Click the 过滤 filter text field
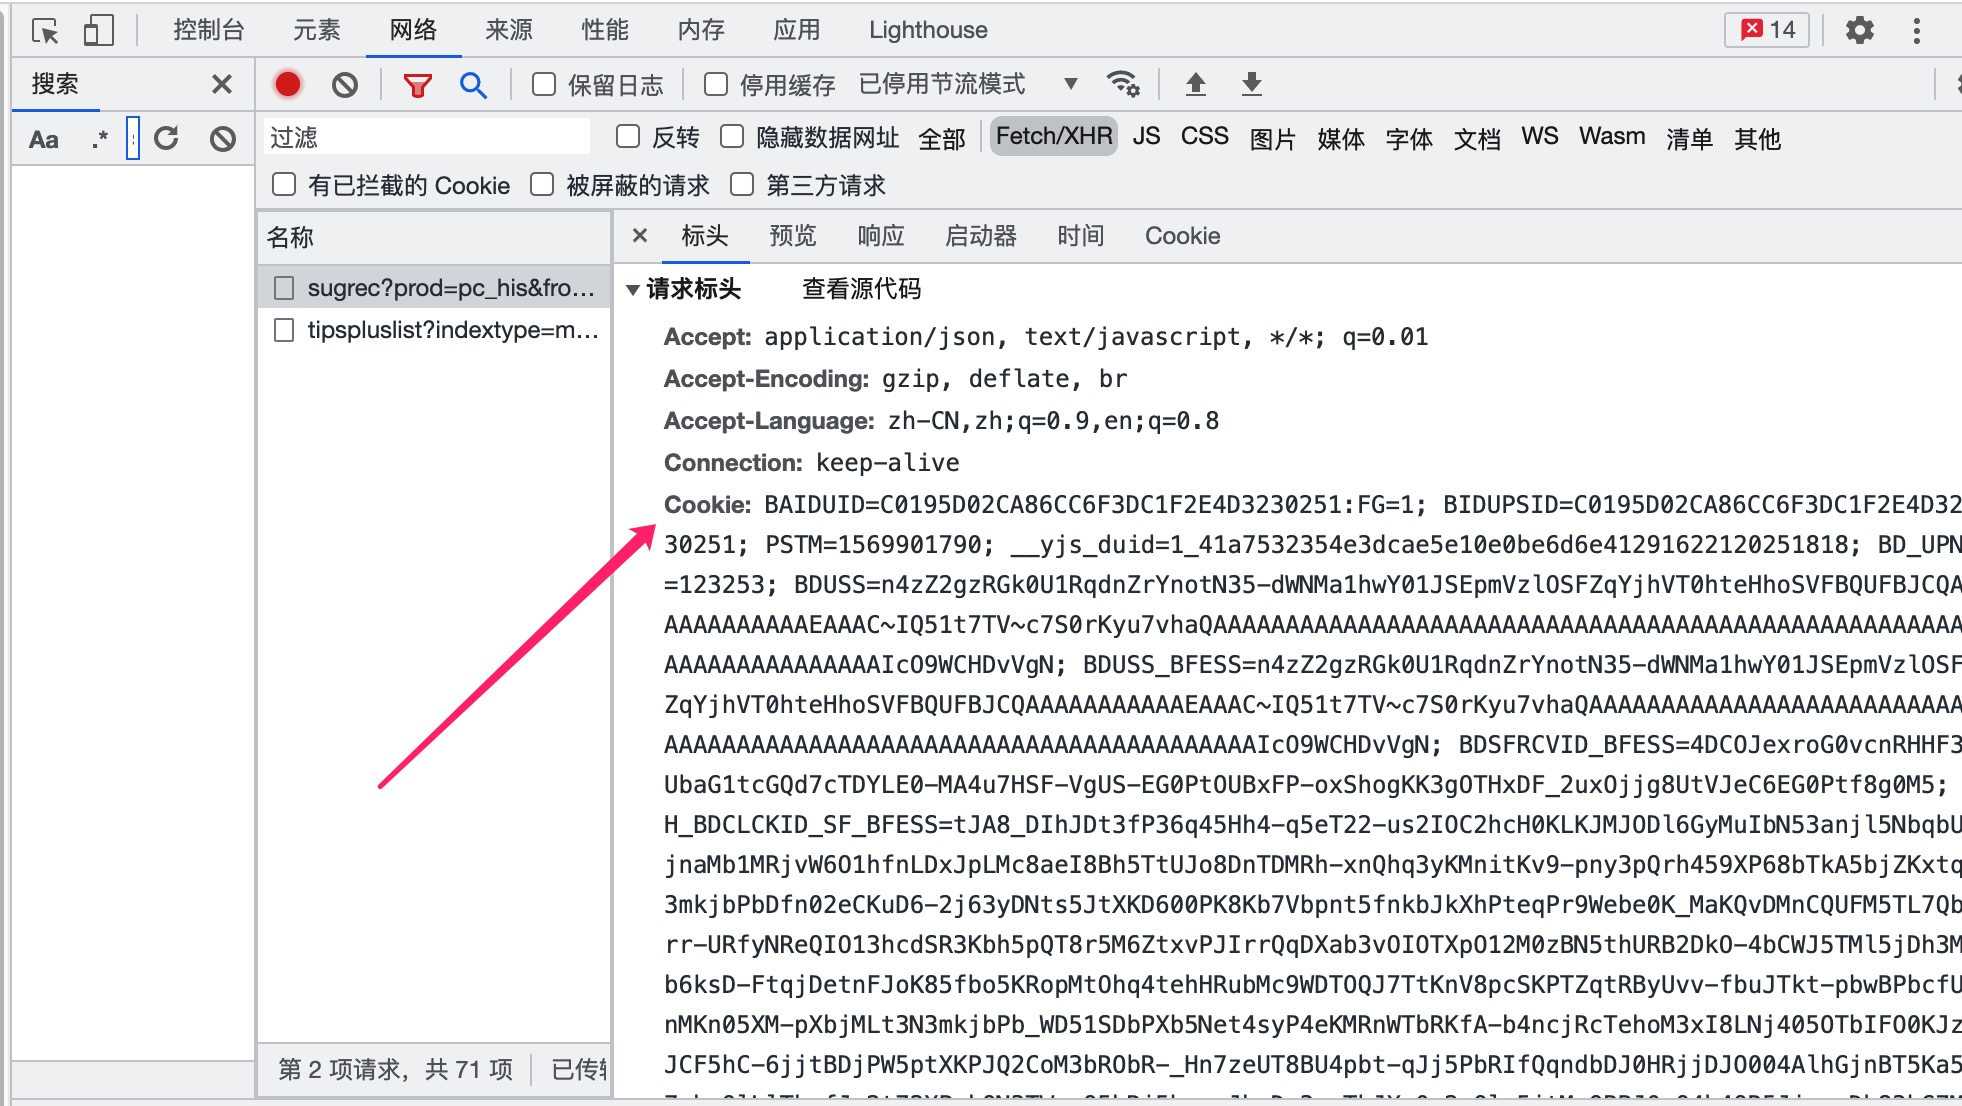The image size is (1962, 1106). point(428,137)
